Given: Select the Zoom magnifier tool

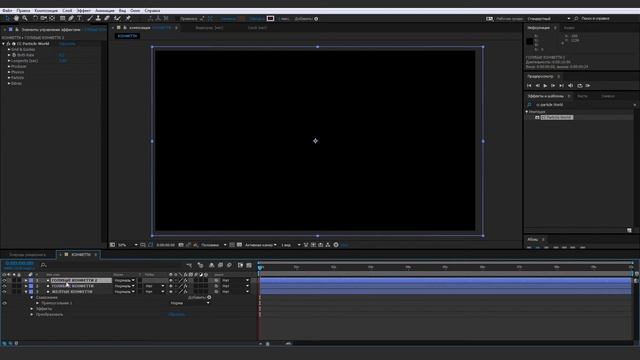Looking at the screenshot, I should pos(25,18).
